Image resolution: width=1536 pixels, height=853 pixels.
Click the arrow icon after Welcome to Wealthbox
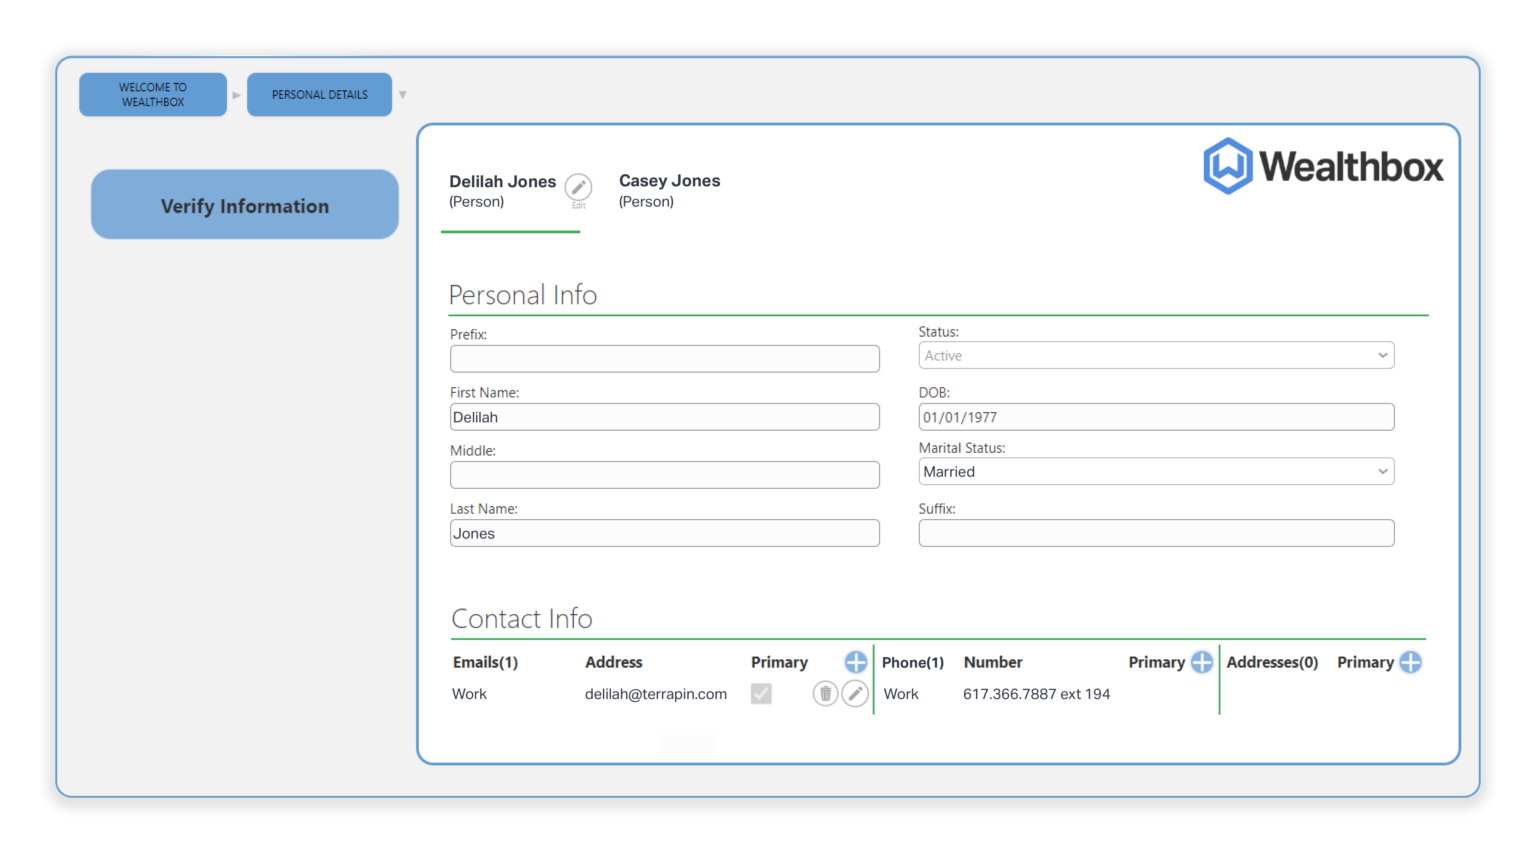[236, 94]
